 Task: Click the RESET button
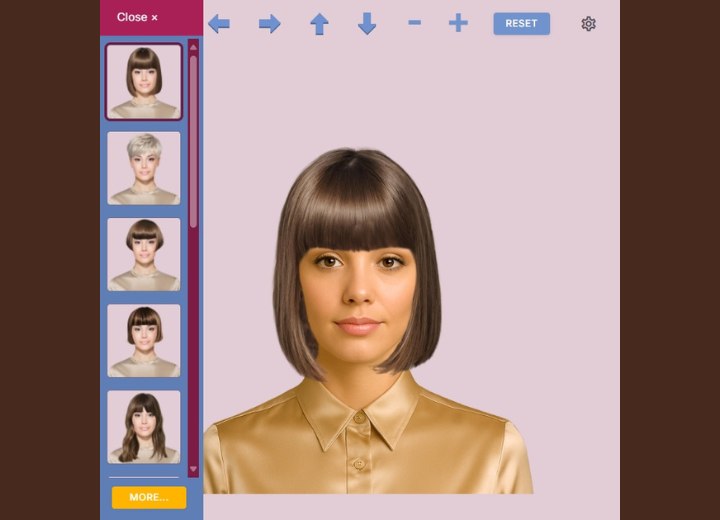click(x=522, y=23)
